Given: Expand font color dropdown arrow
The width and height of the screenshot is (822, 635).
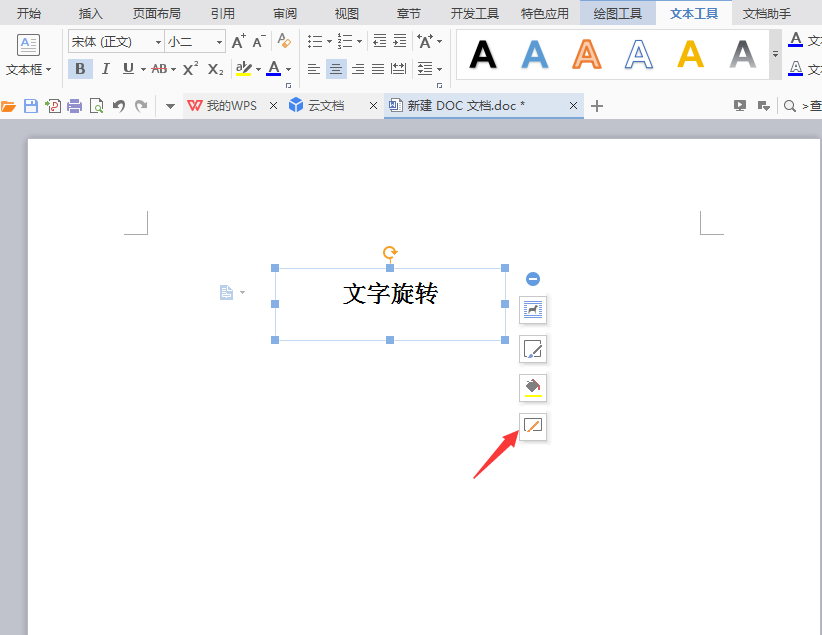Looking at the screenshot, I should coord(288,69).
